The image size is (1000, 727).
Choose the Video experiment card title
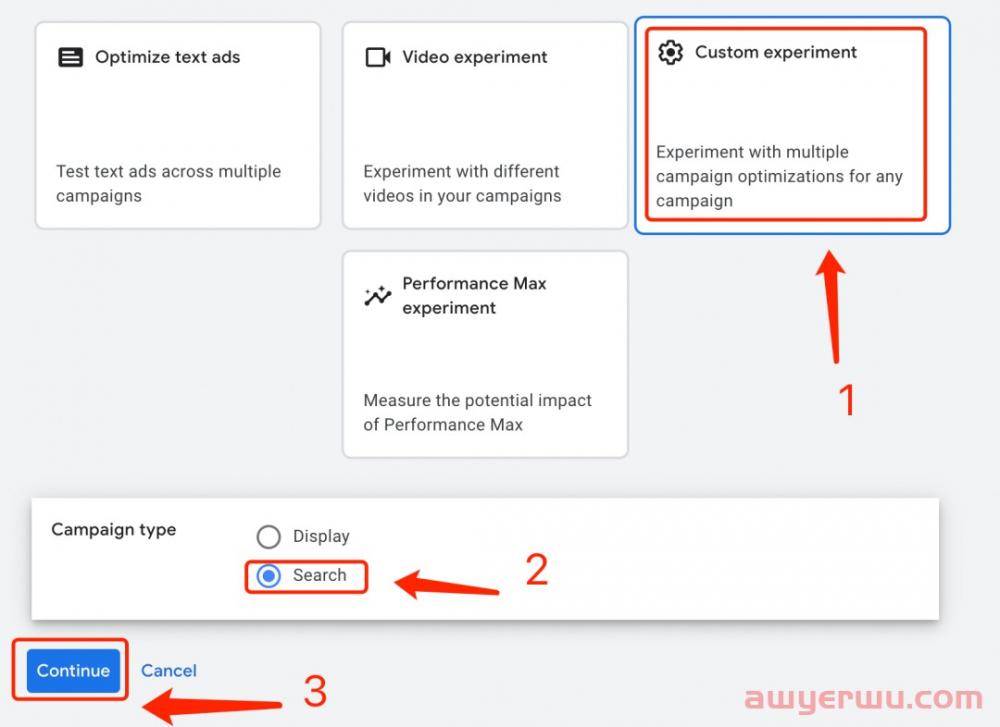474,57
